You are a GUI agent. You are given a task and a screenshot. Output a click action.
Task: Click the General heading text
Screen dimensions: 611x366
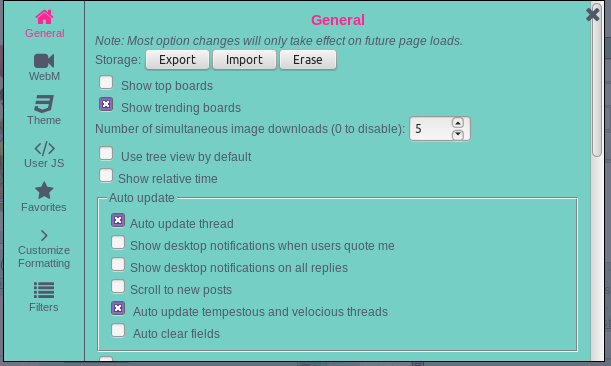[338, 20]
